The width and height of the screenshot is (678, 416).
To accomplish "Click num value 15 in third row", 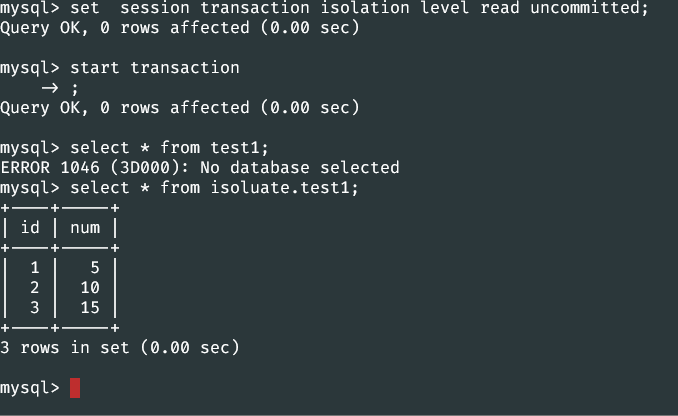I will pos(90,307).
